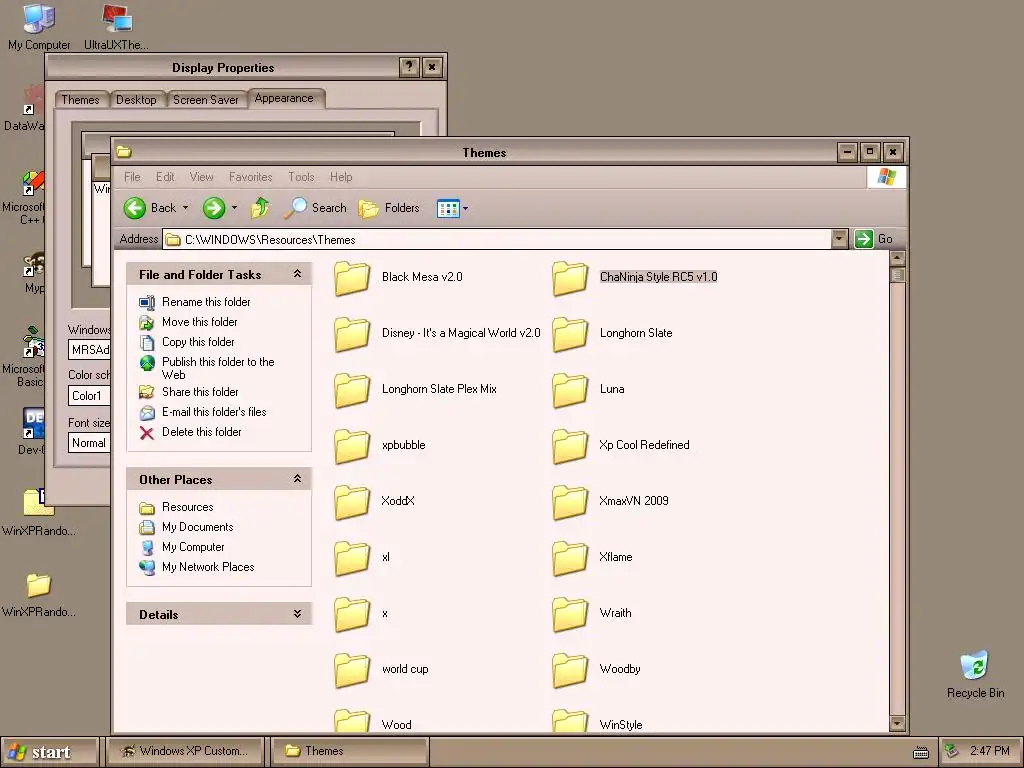Click the scrollbar down arrow in Themes window
Screen dimensions: 1024x768
(897, 723)
